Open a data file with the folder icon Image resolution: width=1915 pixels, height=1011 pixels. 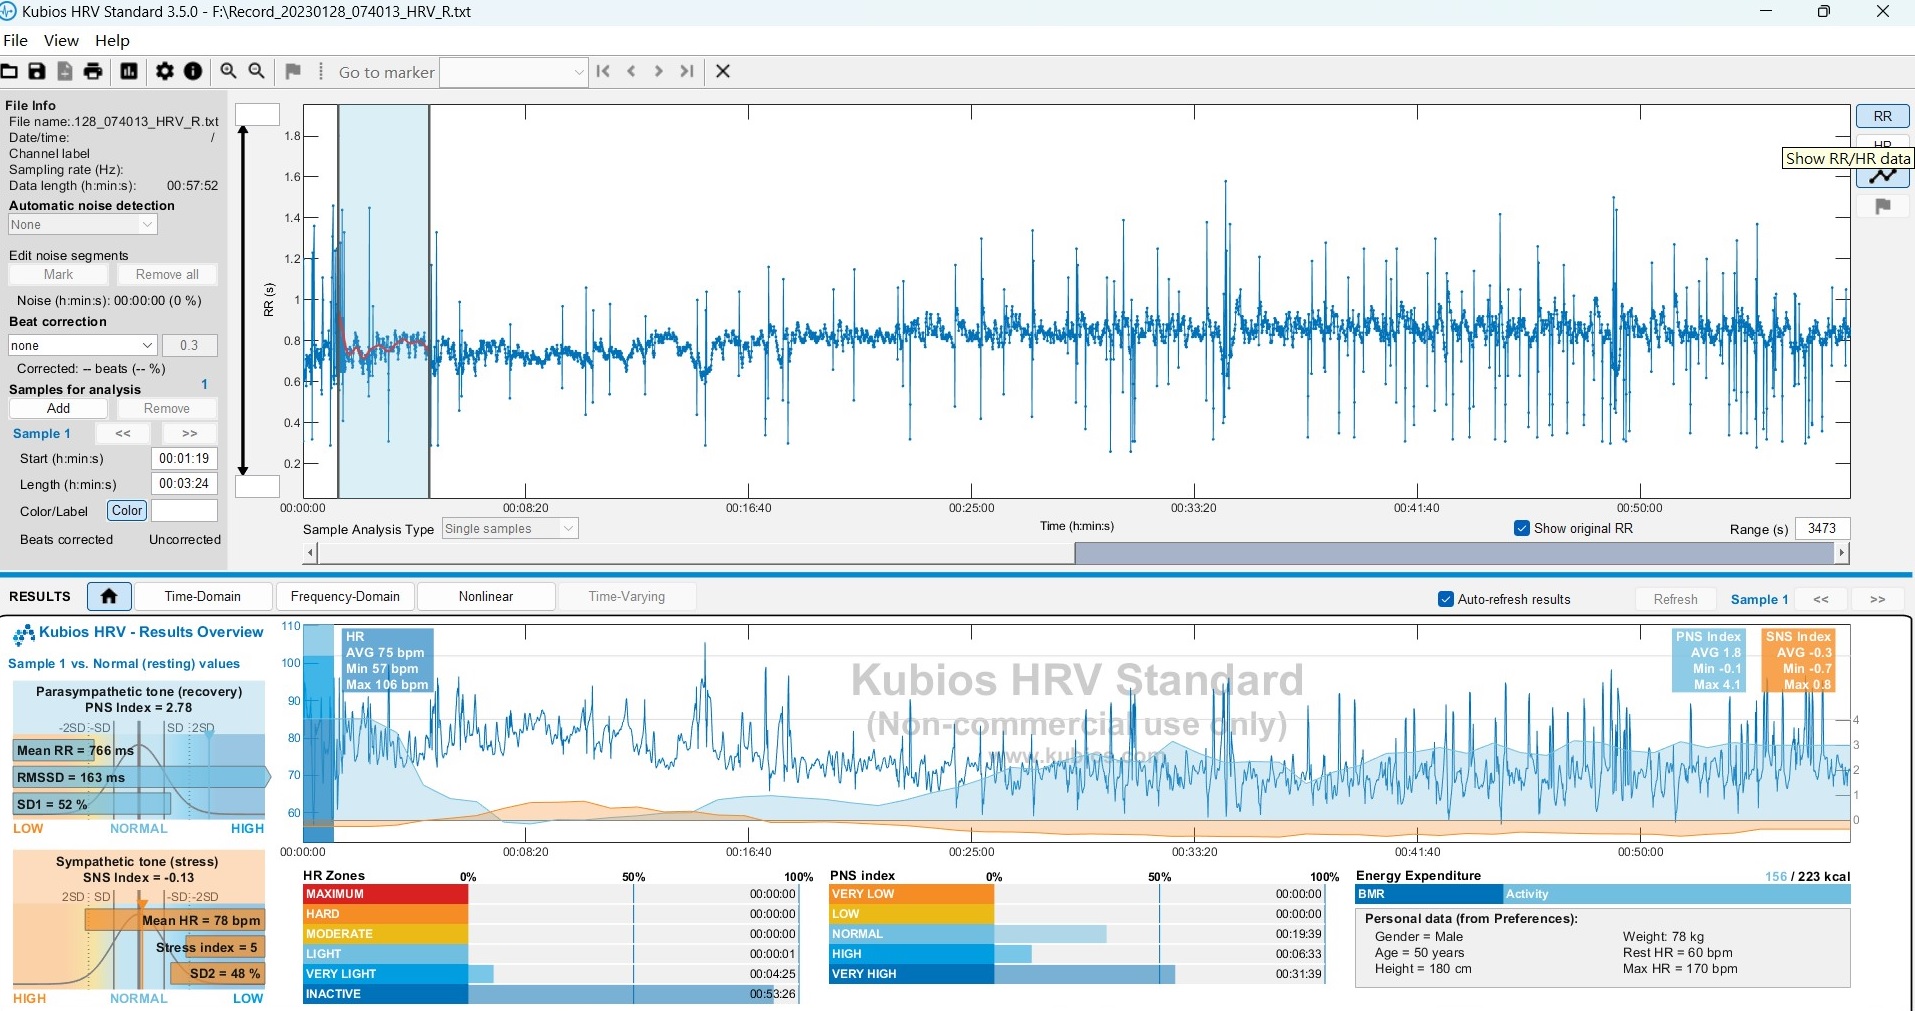click(9, 71)
